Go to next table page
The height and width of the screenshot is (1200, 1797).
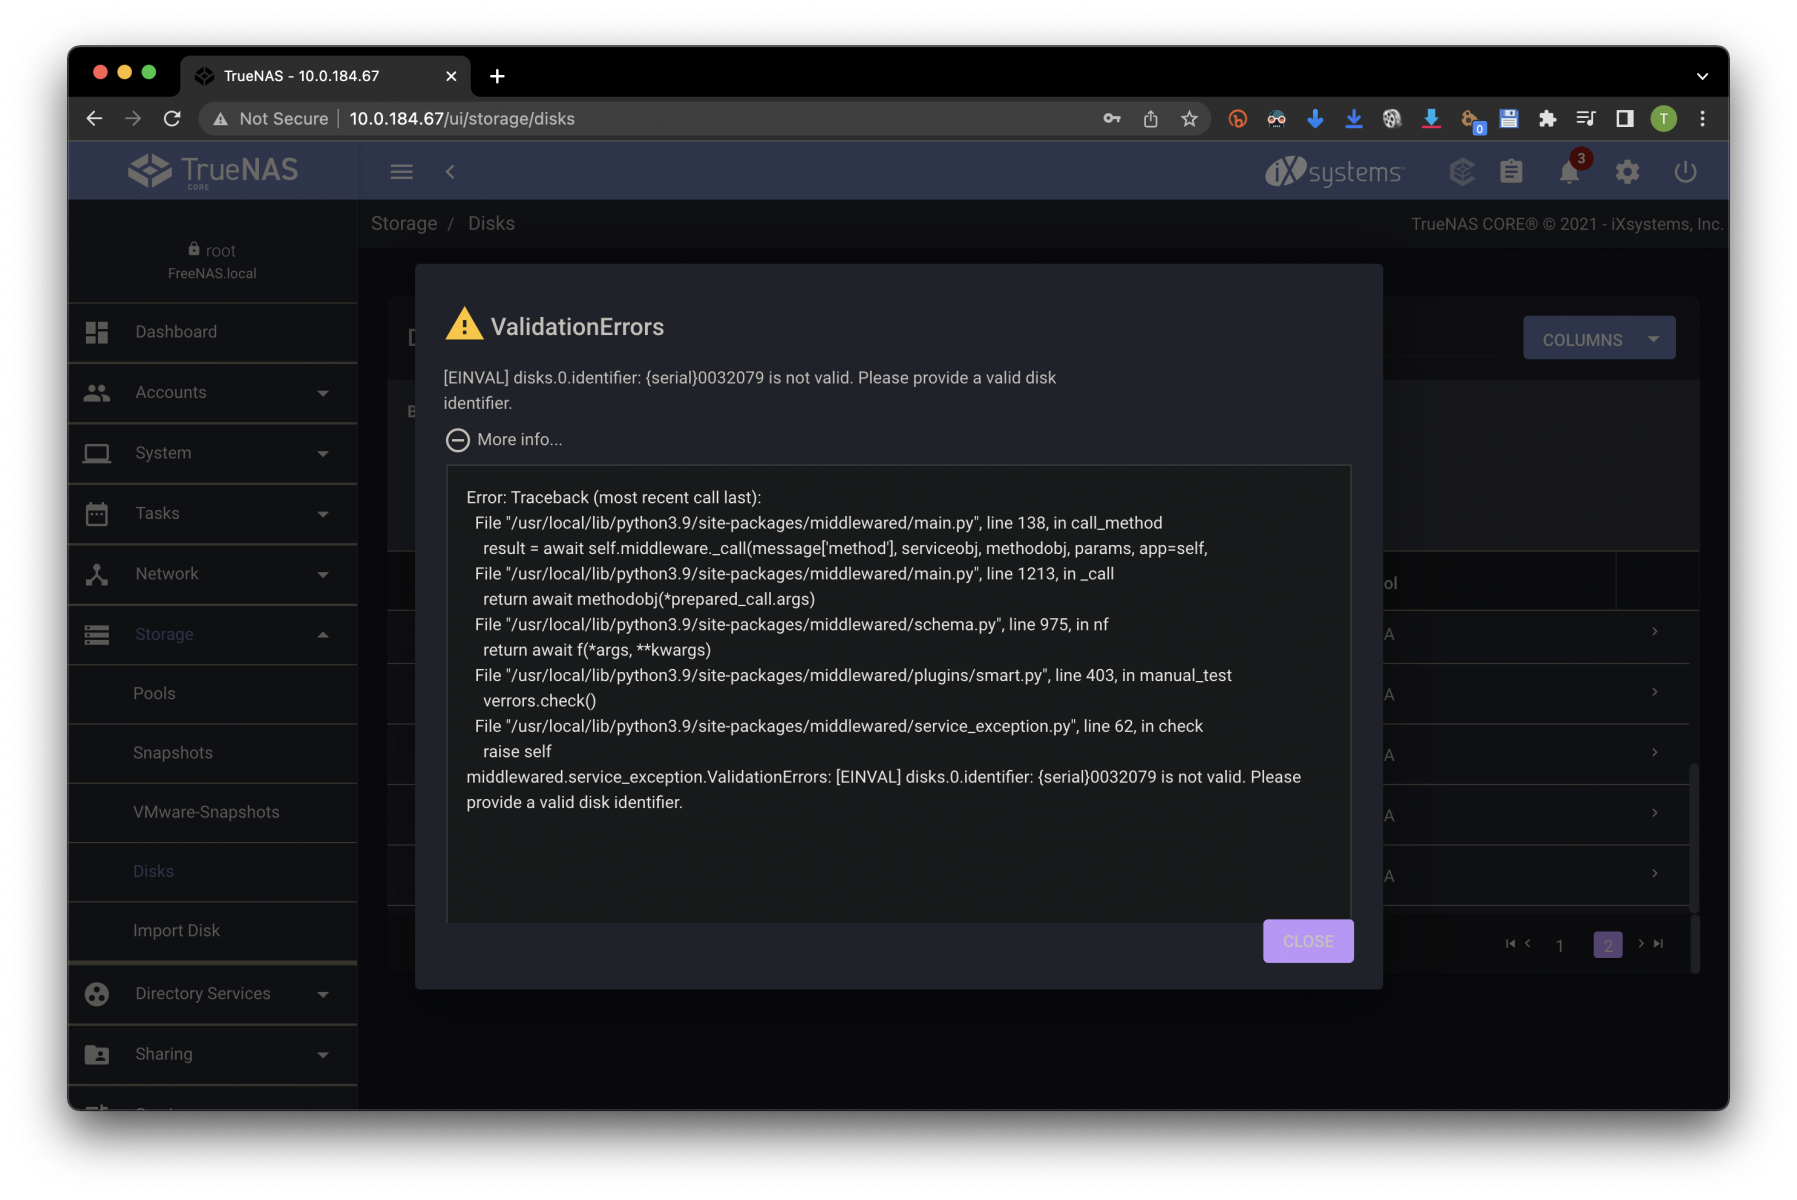pos(1641,943)
